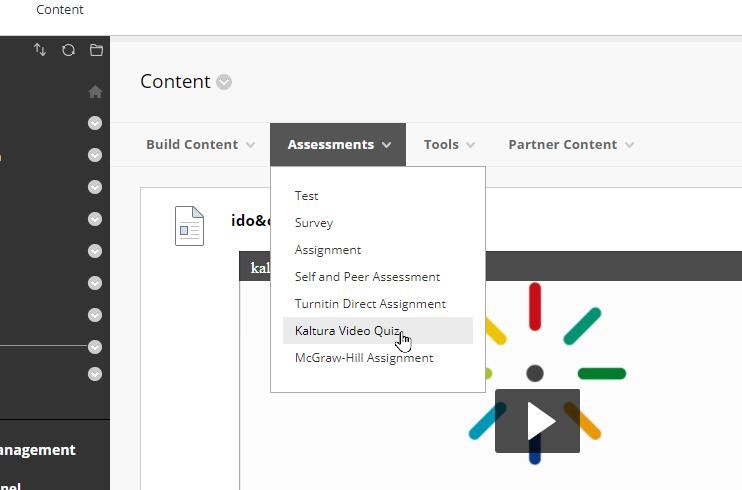742x490 pixels.
Task: Open the Build Content menu
Action: pyautogui.click(x=200, y=144)
